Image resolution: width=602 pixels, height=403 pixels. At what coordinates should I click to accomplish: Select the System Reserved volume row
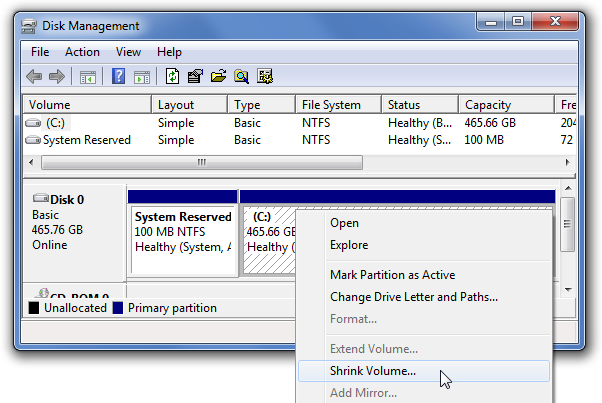tap(299, 140)
